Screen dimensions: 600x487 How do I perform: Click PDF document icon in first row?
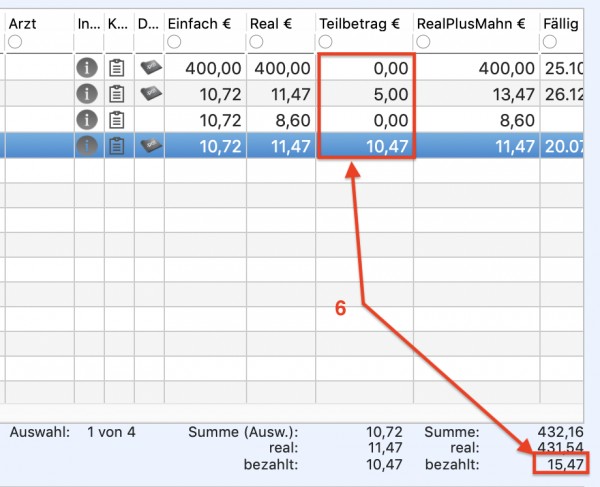coord(151,67)
